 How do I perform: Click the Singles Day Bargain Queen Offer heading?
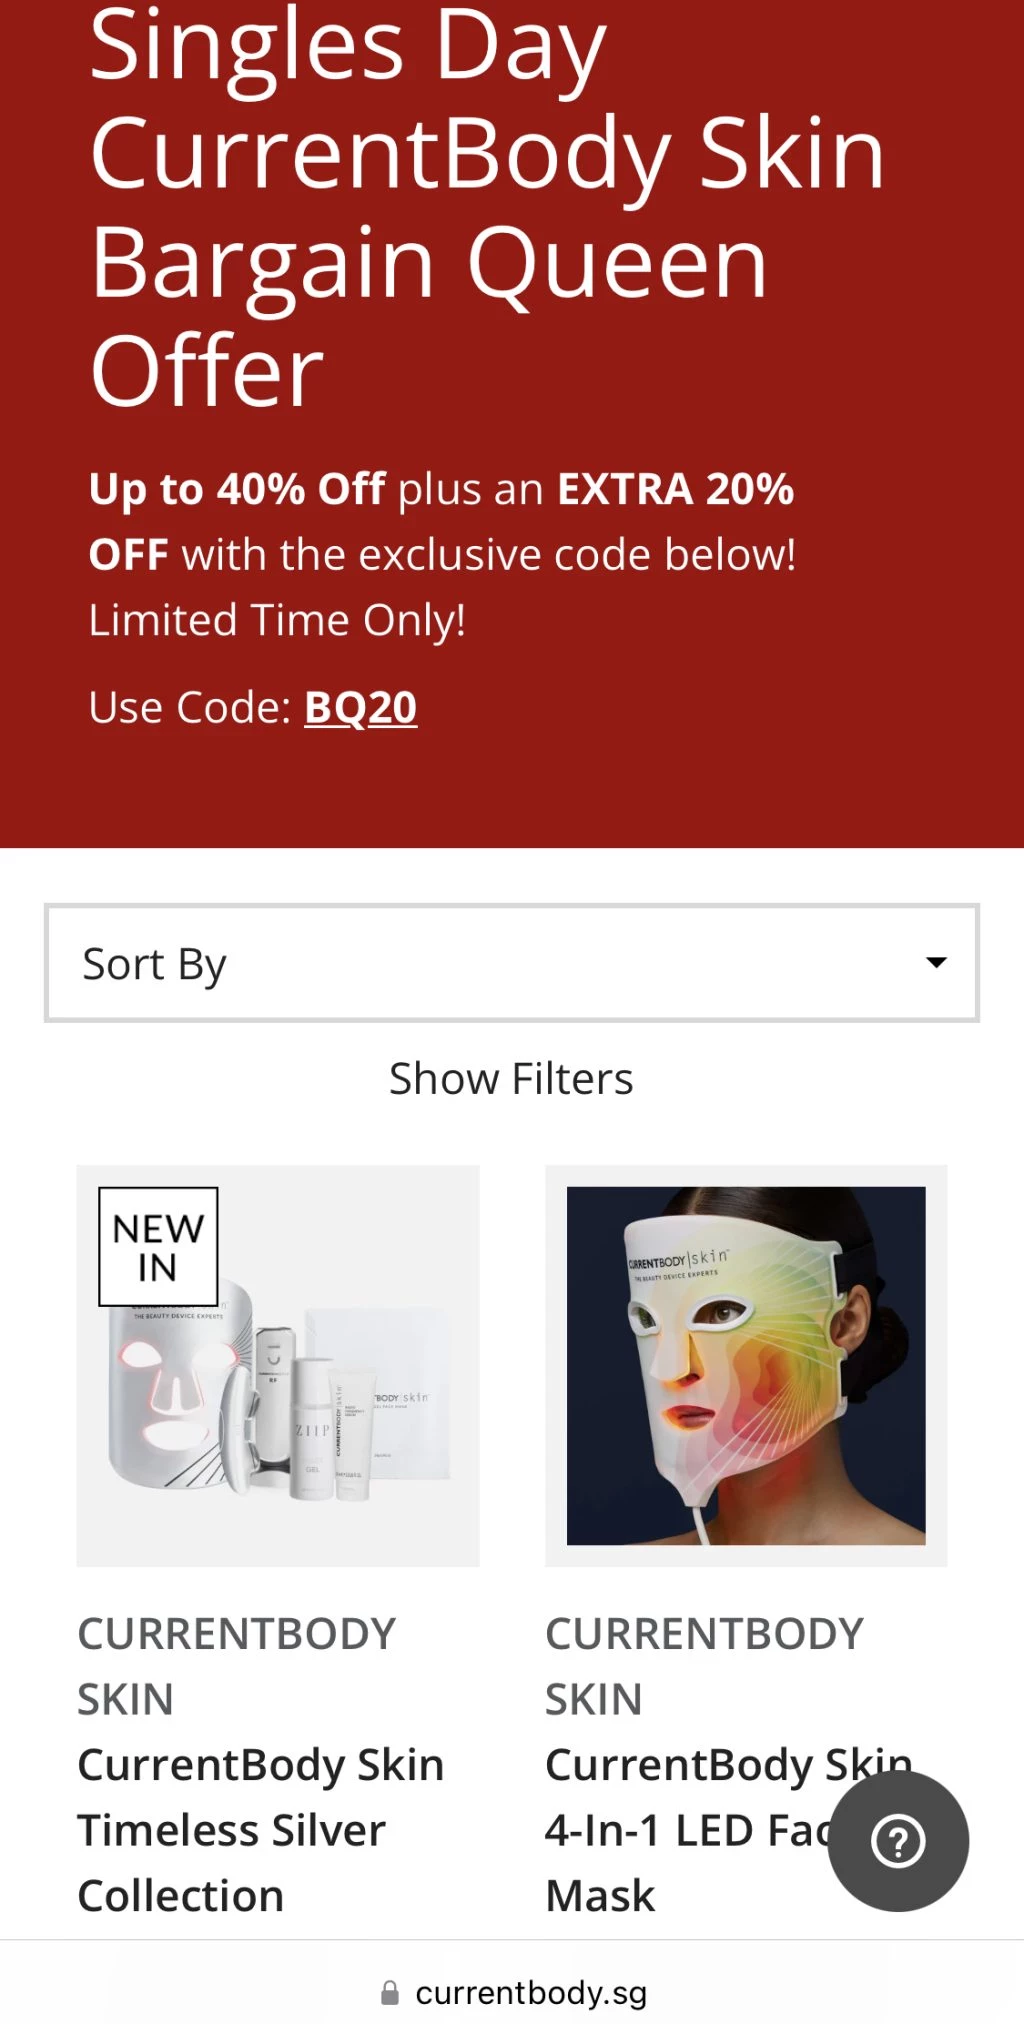(x=488, y=208)
